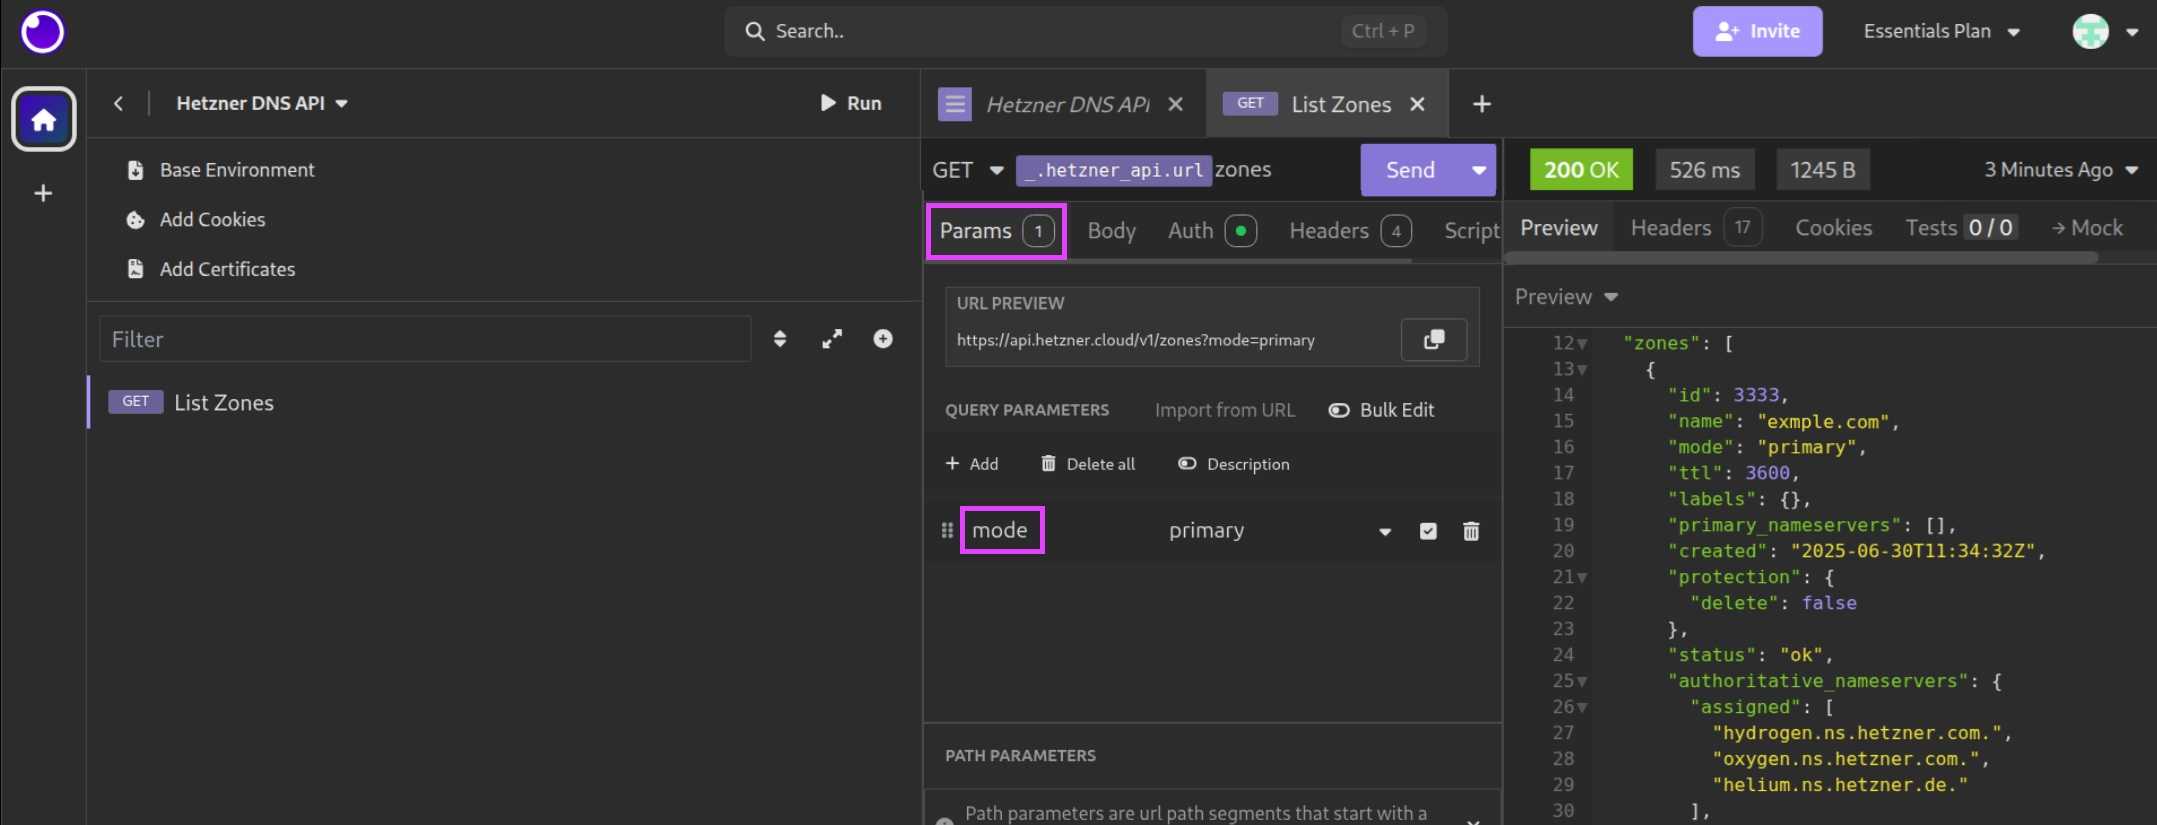The width and height of the screenshot is (2157, 825).
Task: Click the create new request plus icon
Action: (882, 339)
